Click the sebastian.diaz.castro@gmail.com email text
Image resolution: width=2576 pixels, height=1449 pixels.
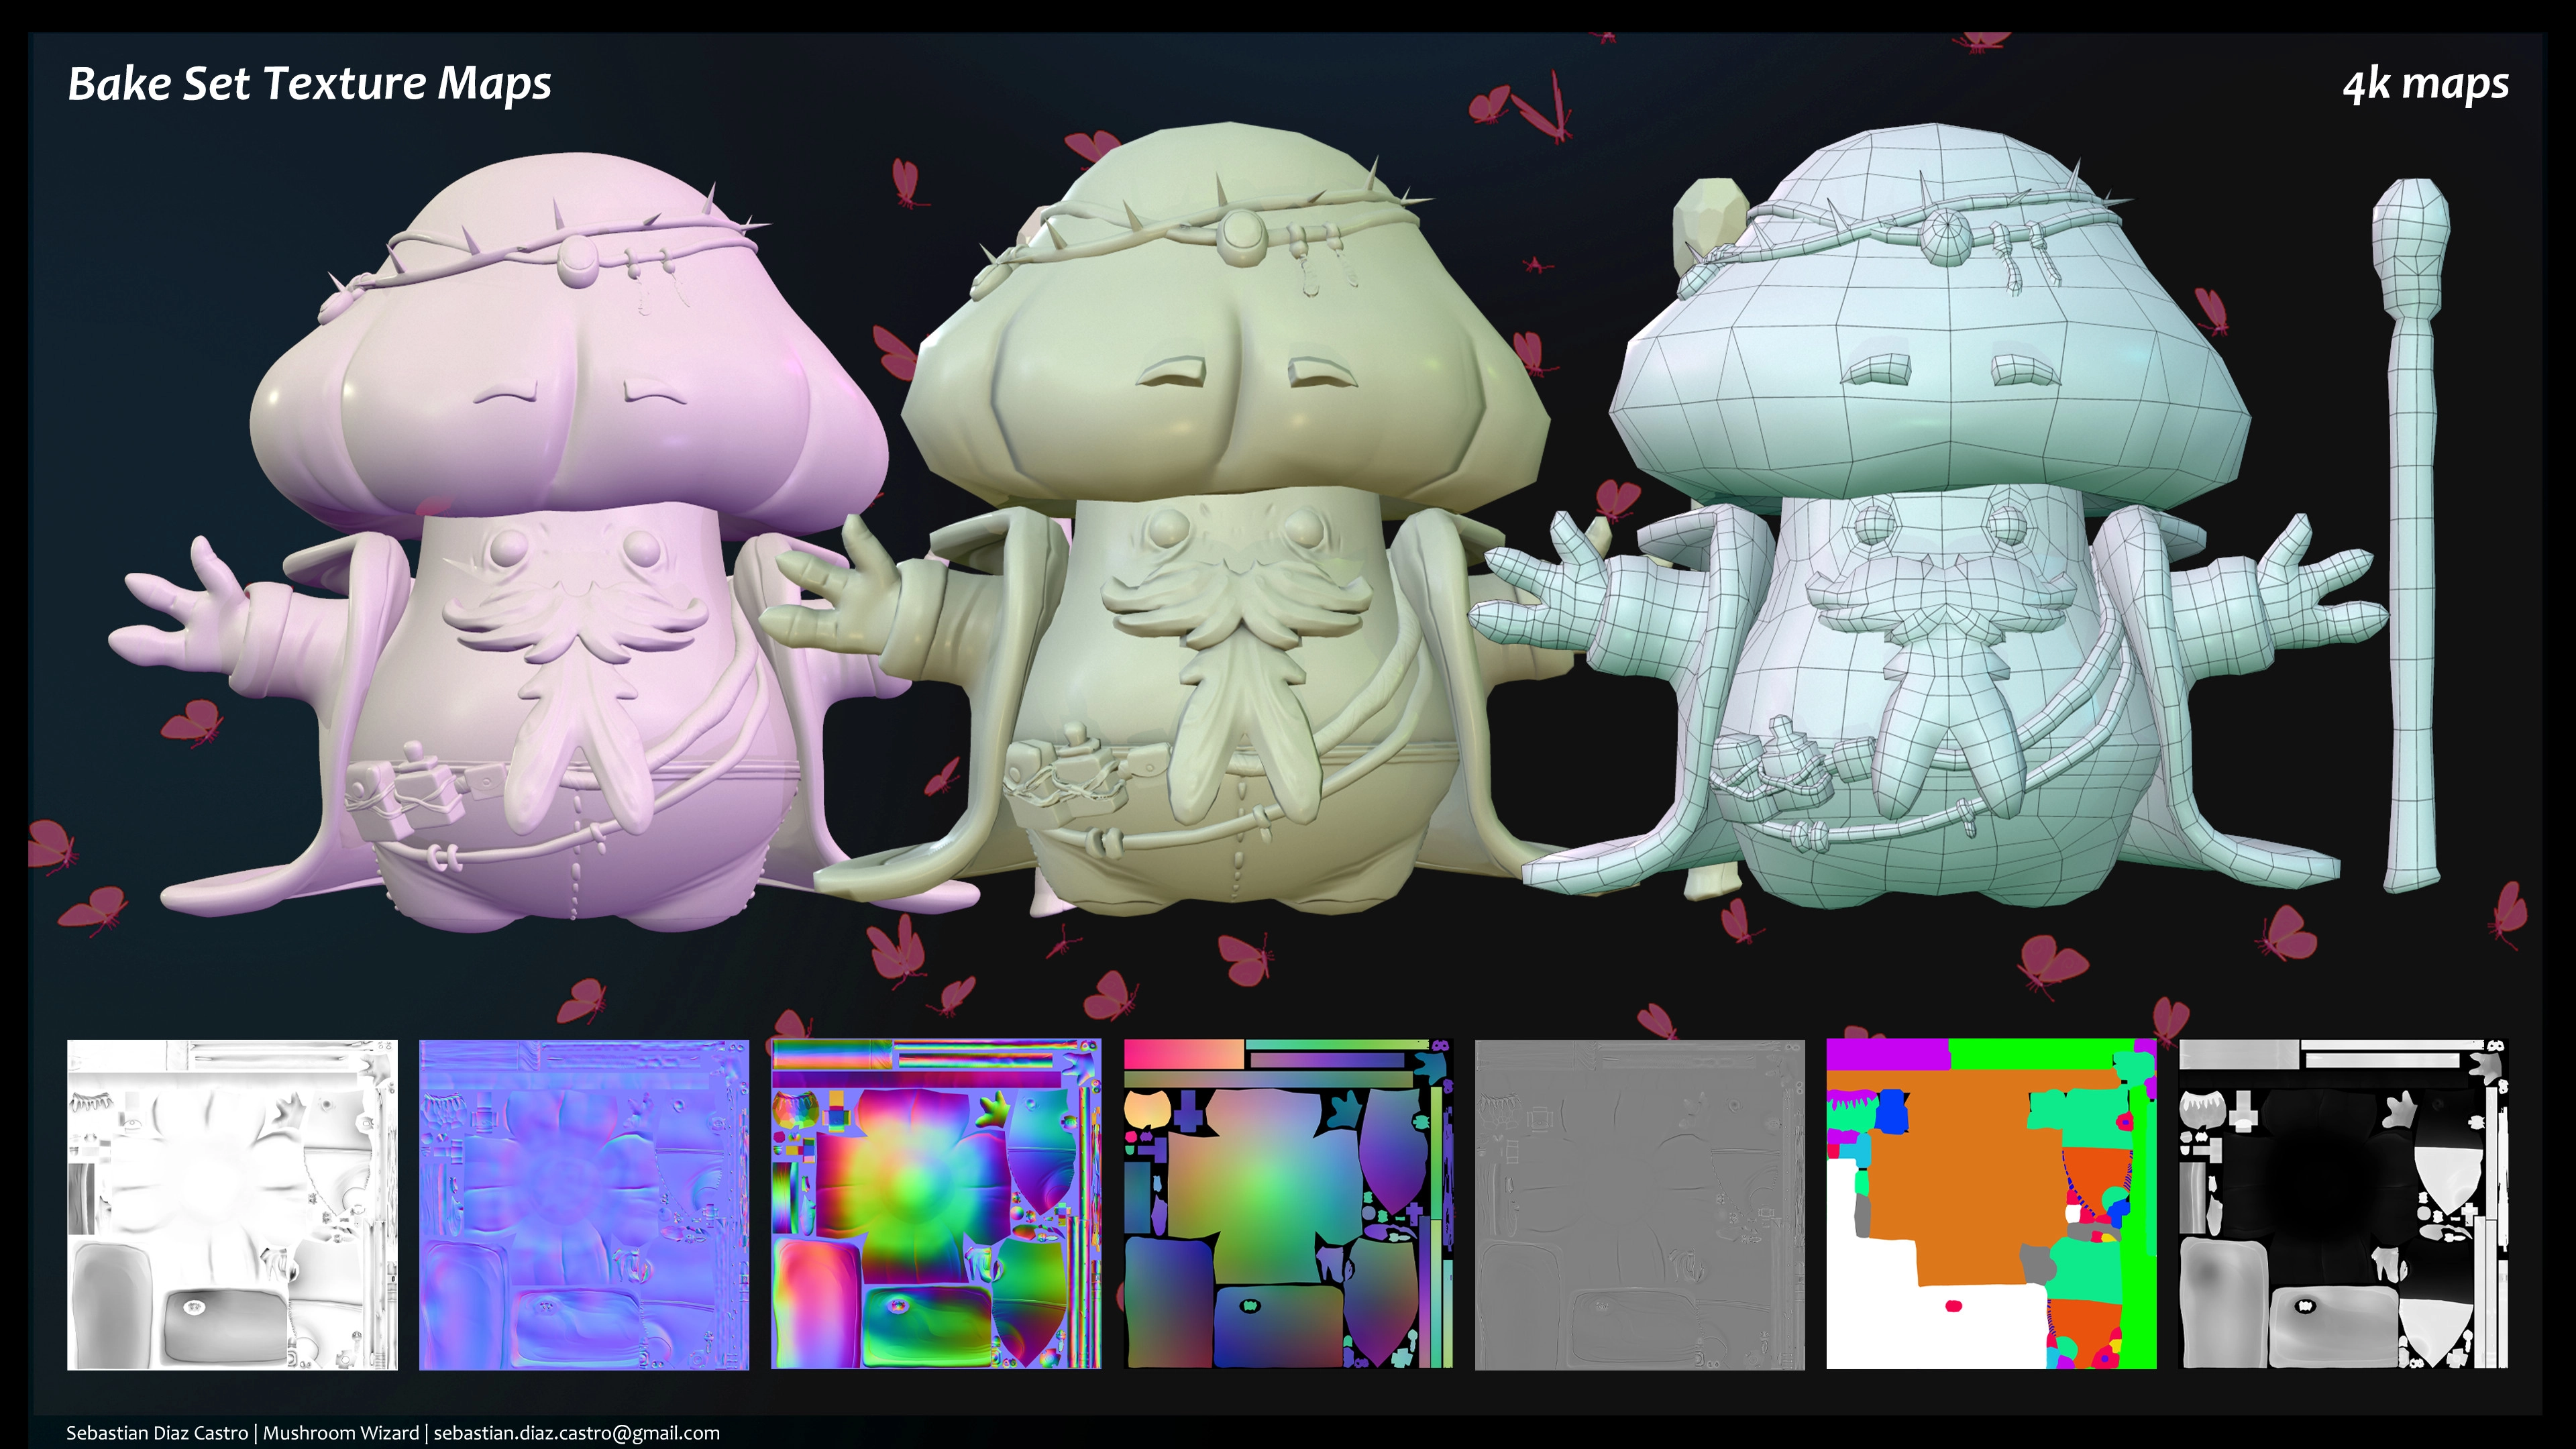(576, 1433)
